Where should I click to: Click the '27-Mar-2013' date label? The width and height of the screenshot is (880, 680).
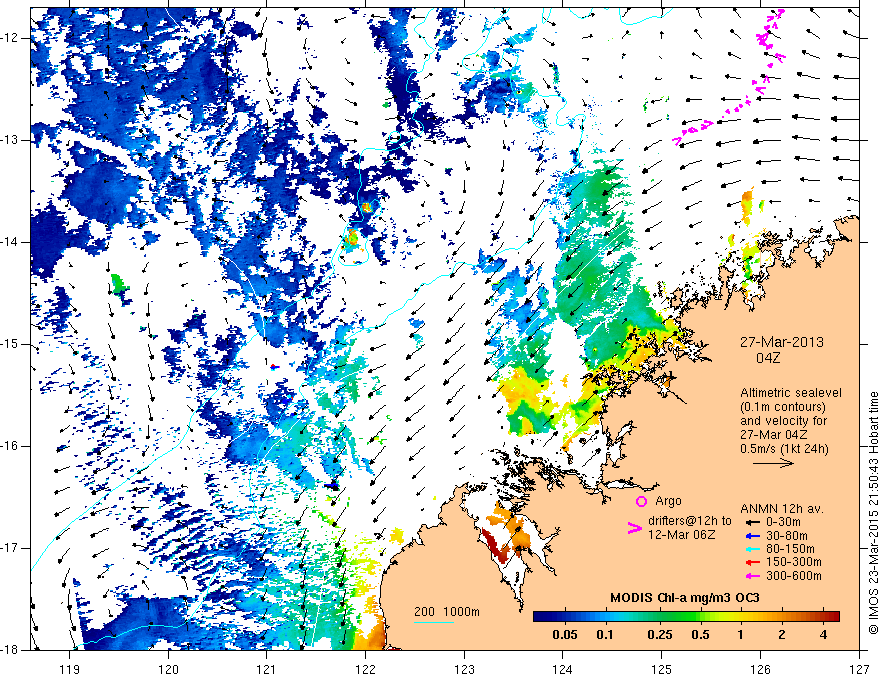[x=782, y=342]
